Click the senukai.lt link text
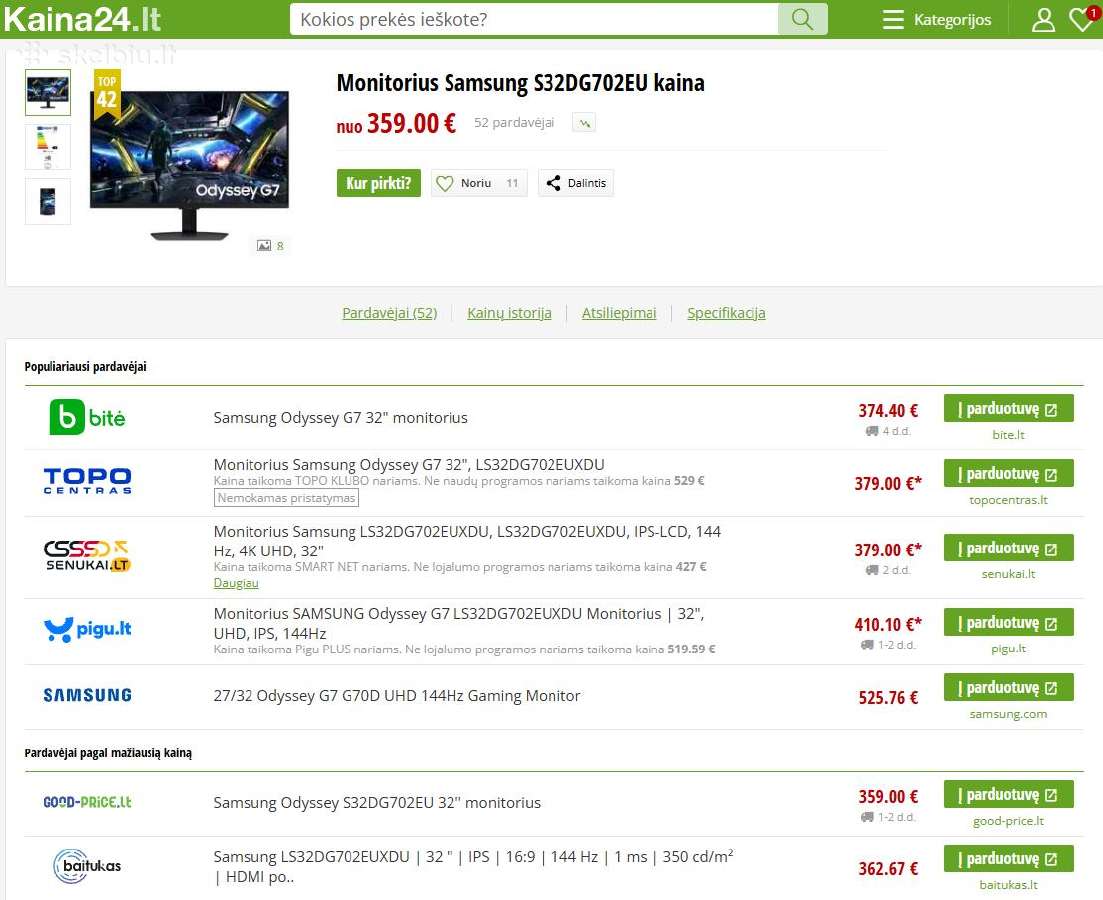This screenshot has width=1103, height=900. (x=1009, y=573)
